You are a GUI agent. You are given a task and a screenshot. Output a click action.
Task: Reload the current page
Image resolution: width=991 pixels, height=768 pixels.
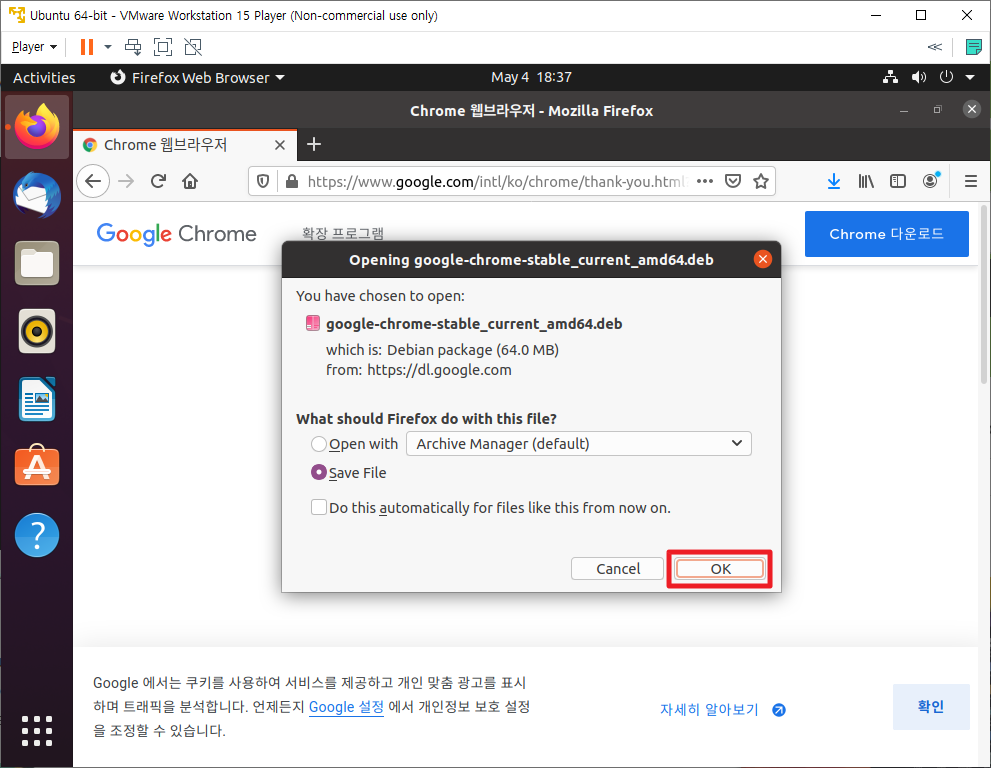click(158, 181)
